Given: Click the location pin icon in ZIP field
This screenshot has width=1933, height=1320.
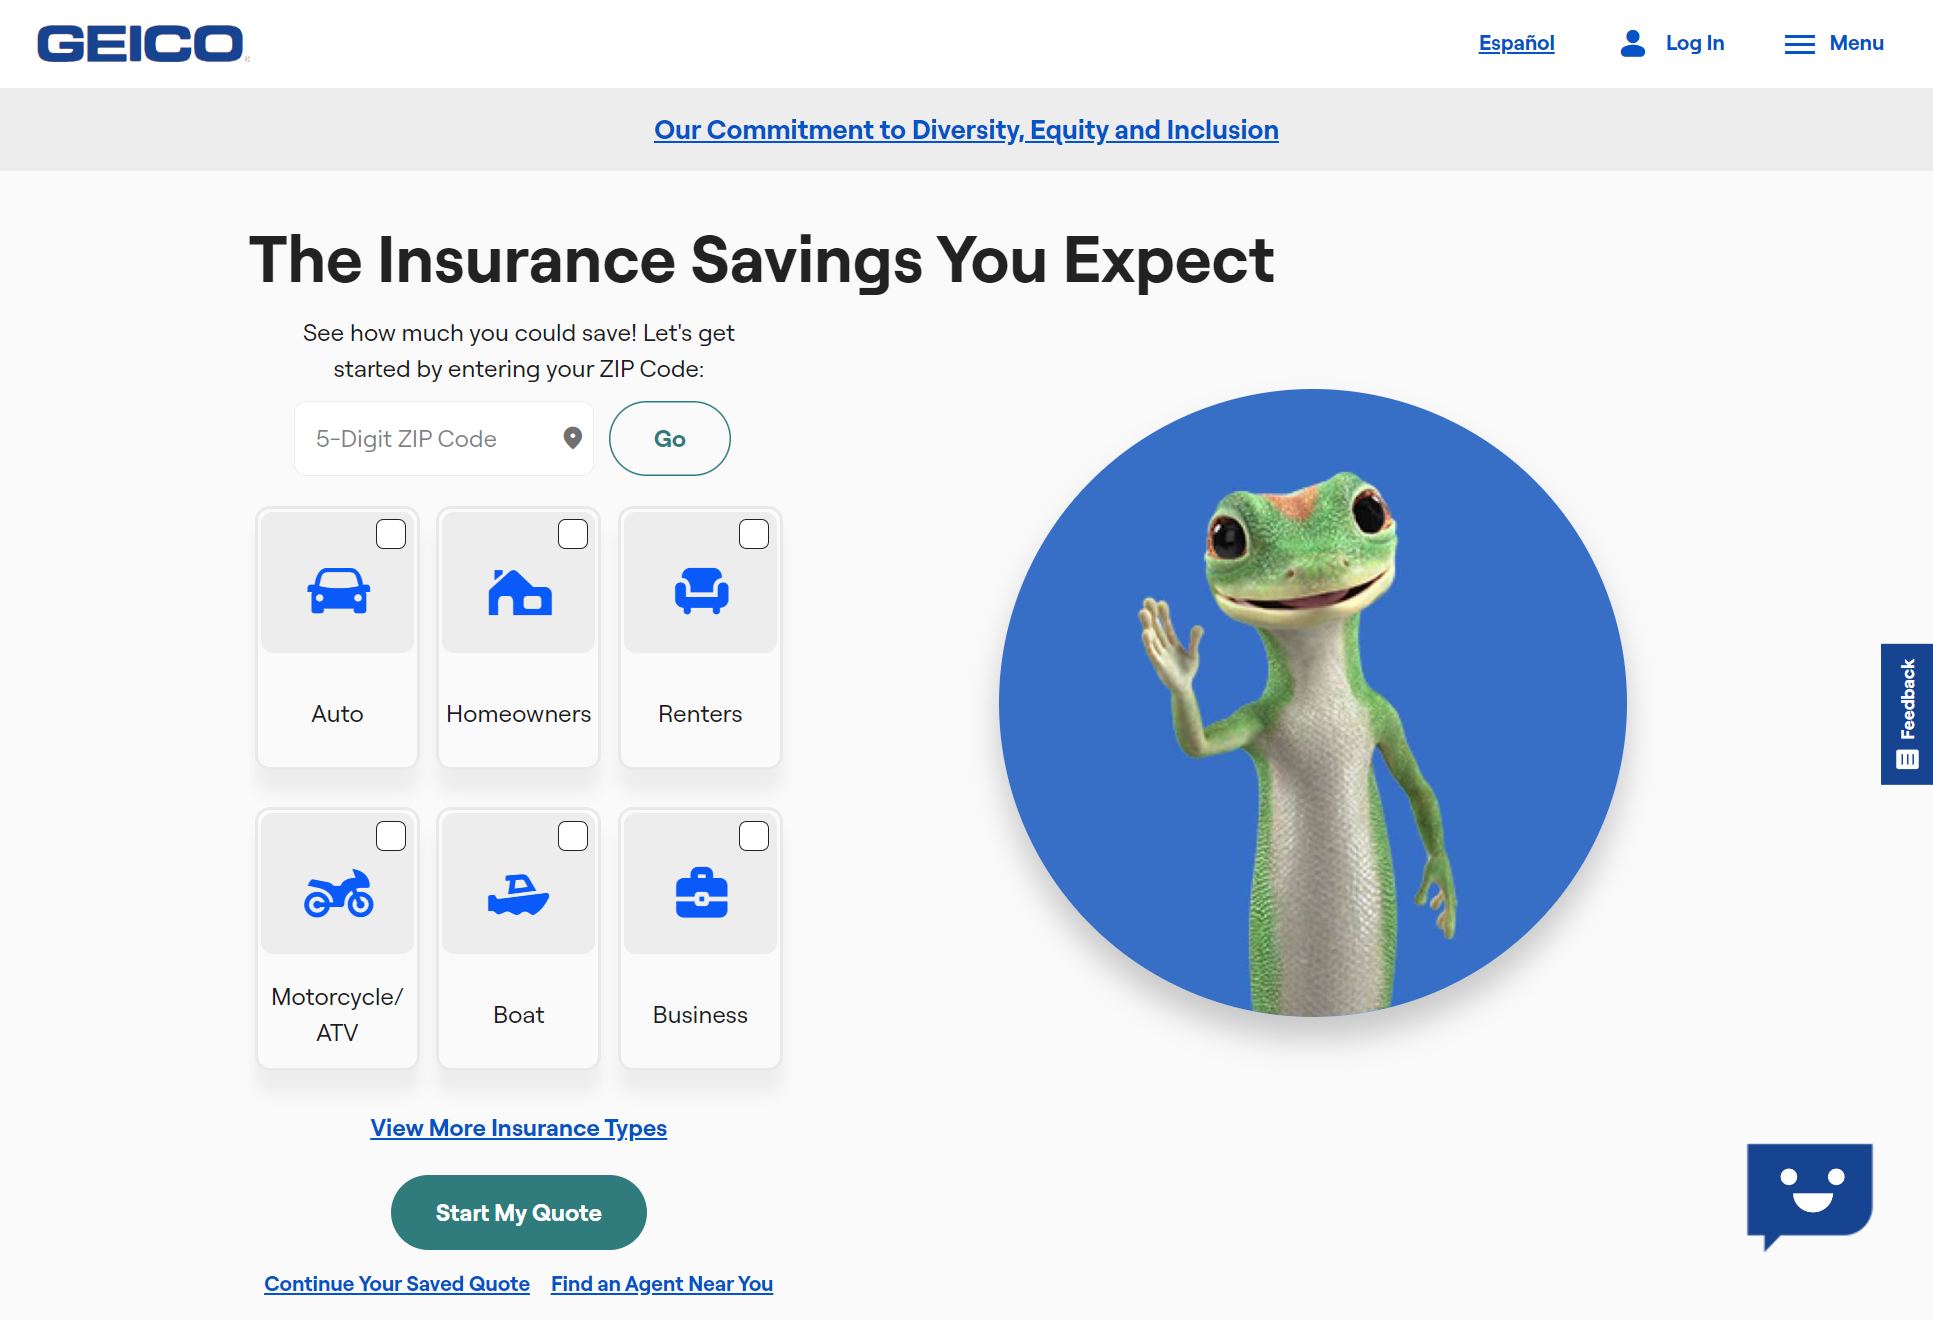Looking at the screenshot, I should tap(573, 439).
